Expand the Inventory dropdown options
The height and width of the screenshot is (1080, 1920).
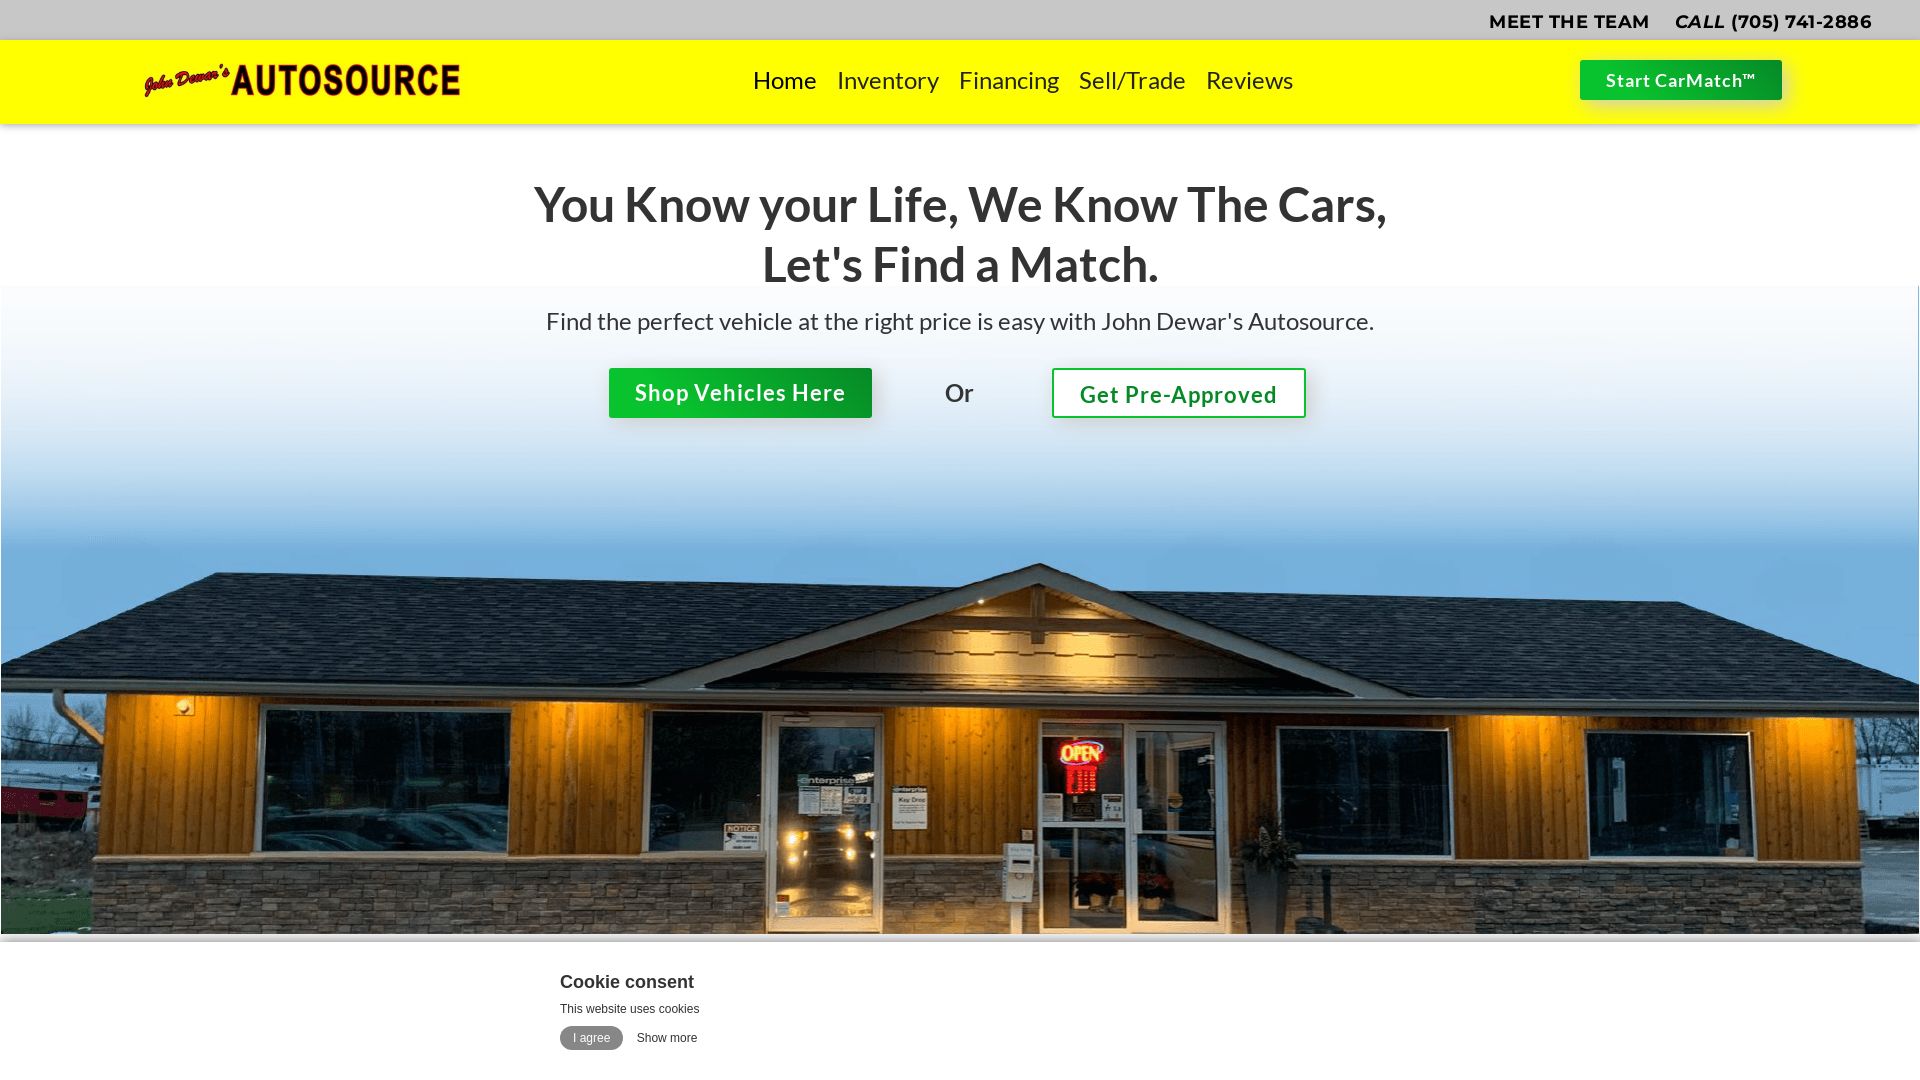point(887,80)
